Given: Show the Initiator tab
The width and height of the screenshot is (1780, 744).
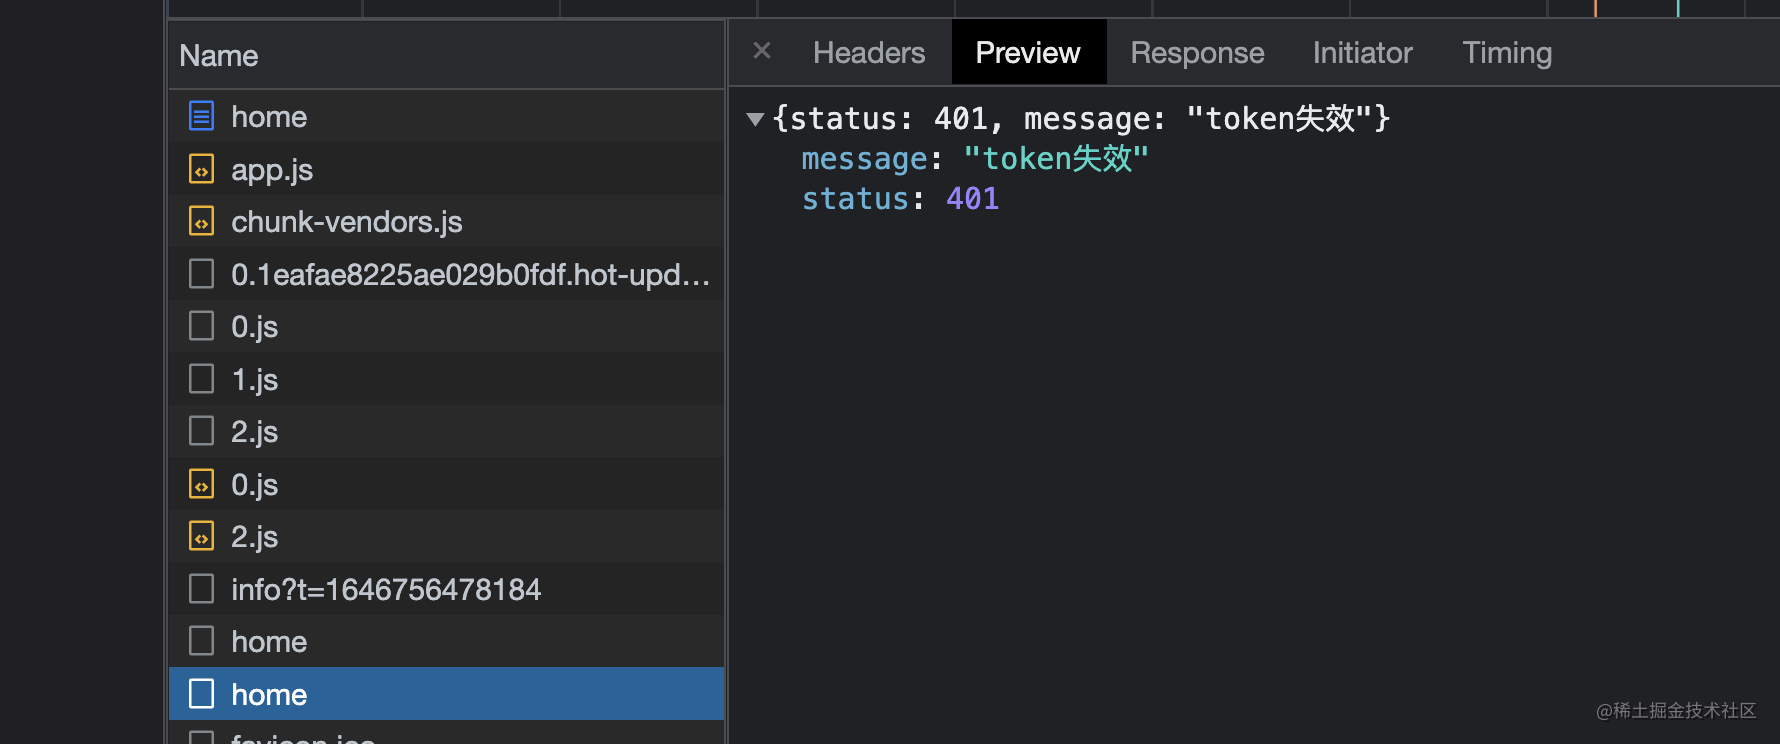Looking at the screenshot, I should [1362, 53].
